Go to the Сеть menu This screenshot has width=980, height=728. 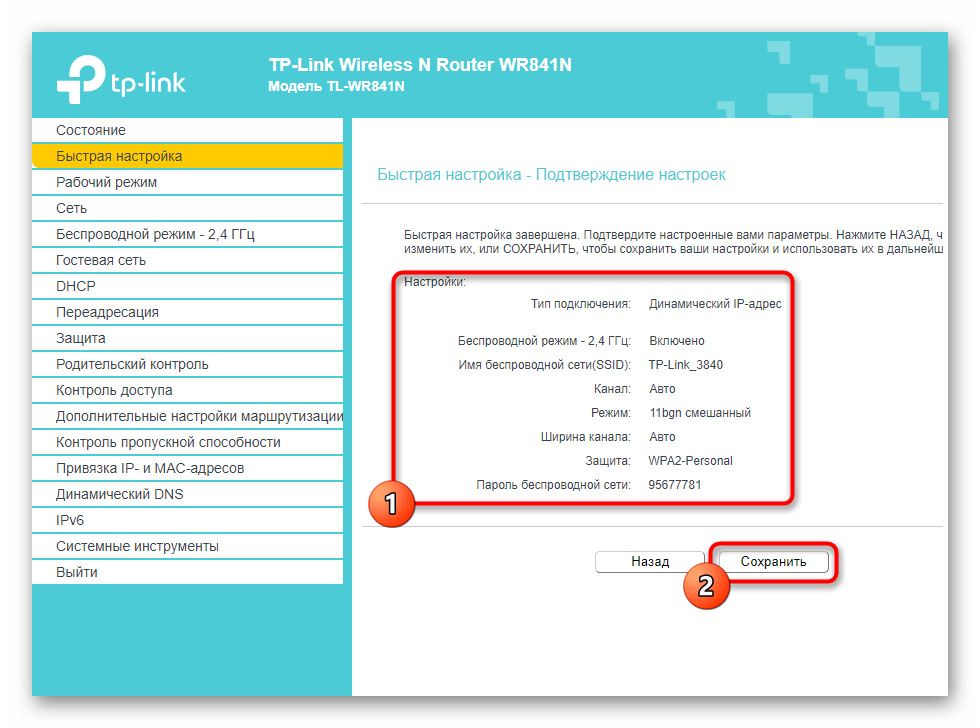72,208
